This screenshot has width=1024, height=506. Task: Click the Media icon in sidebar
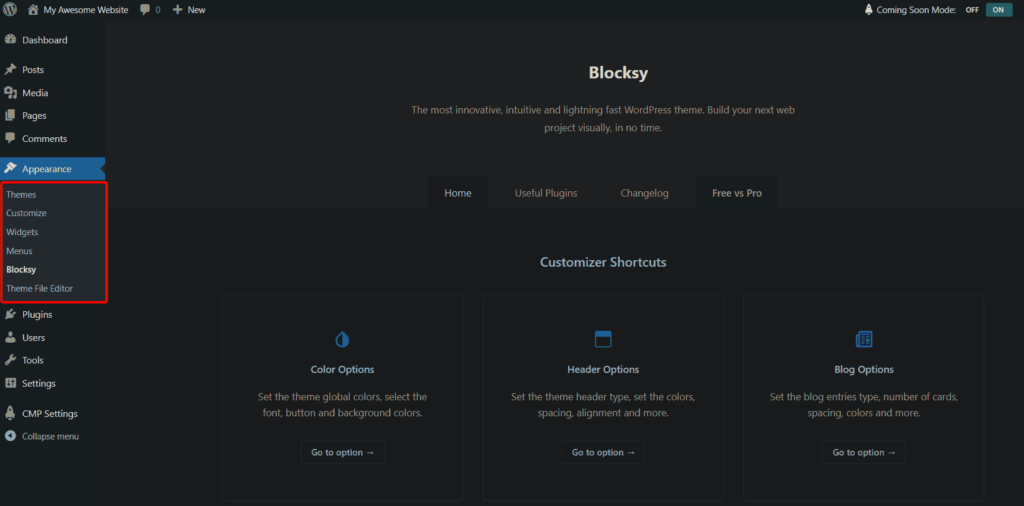click(10, 93)
